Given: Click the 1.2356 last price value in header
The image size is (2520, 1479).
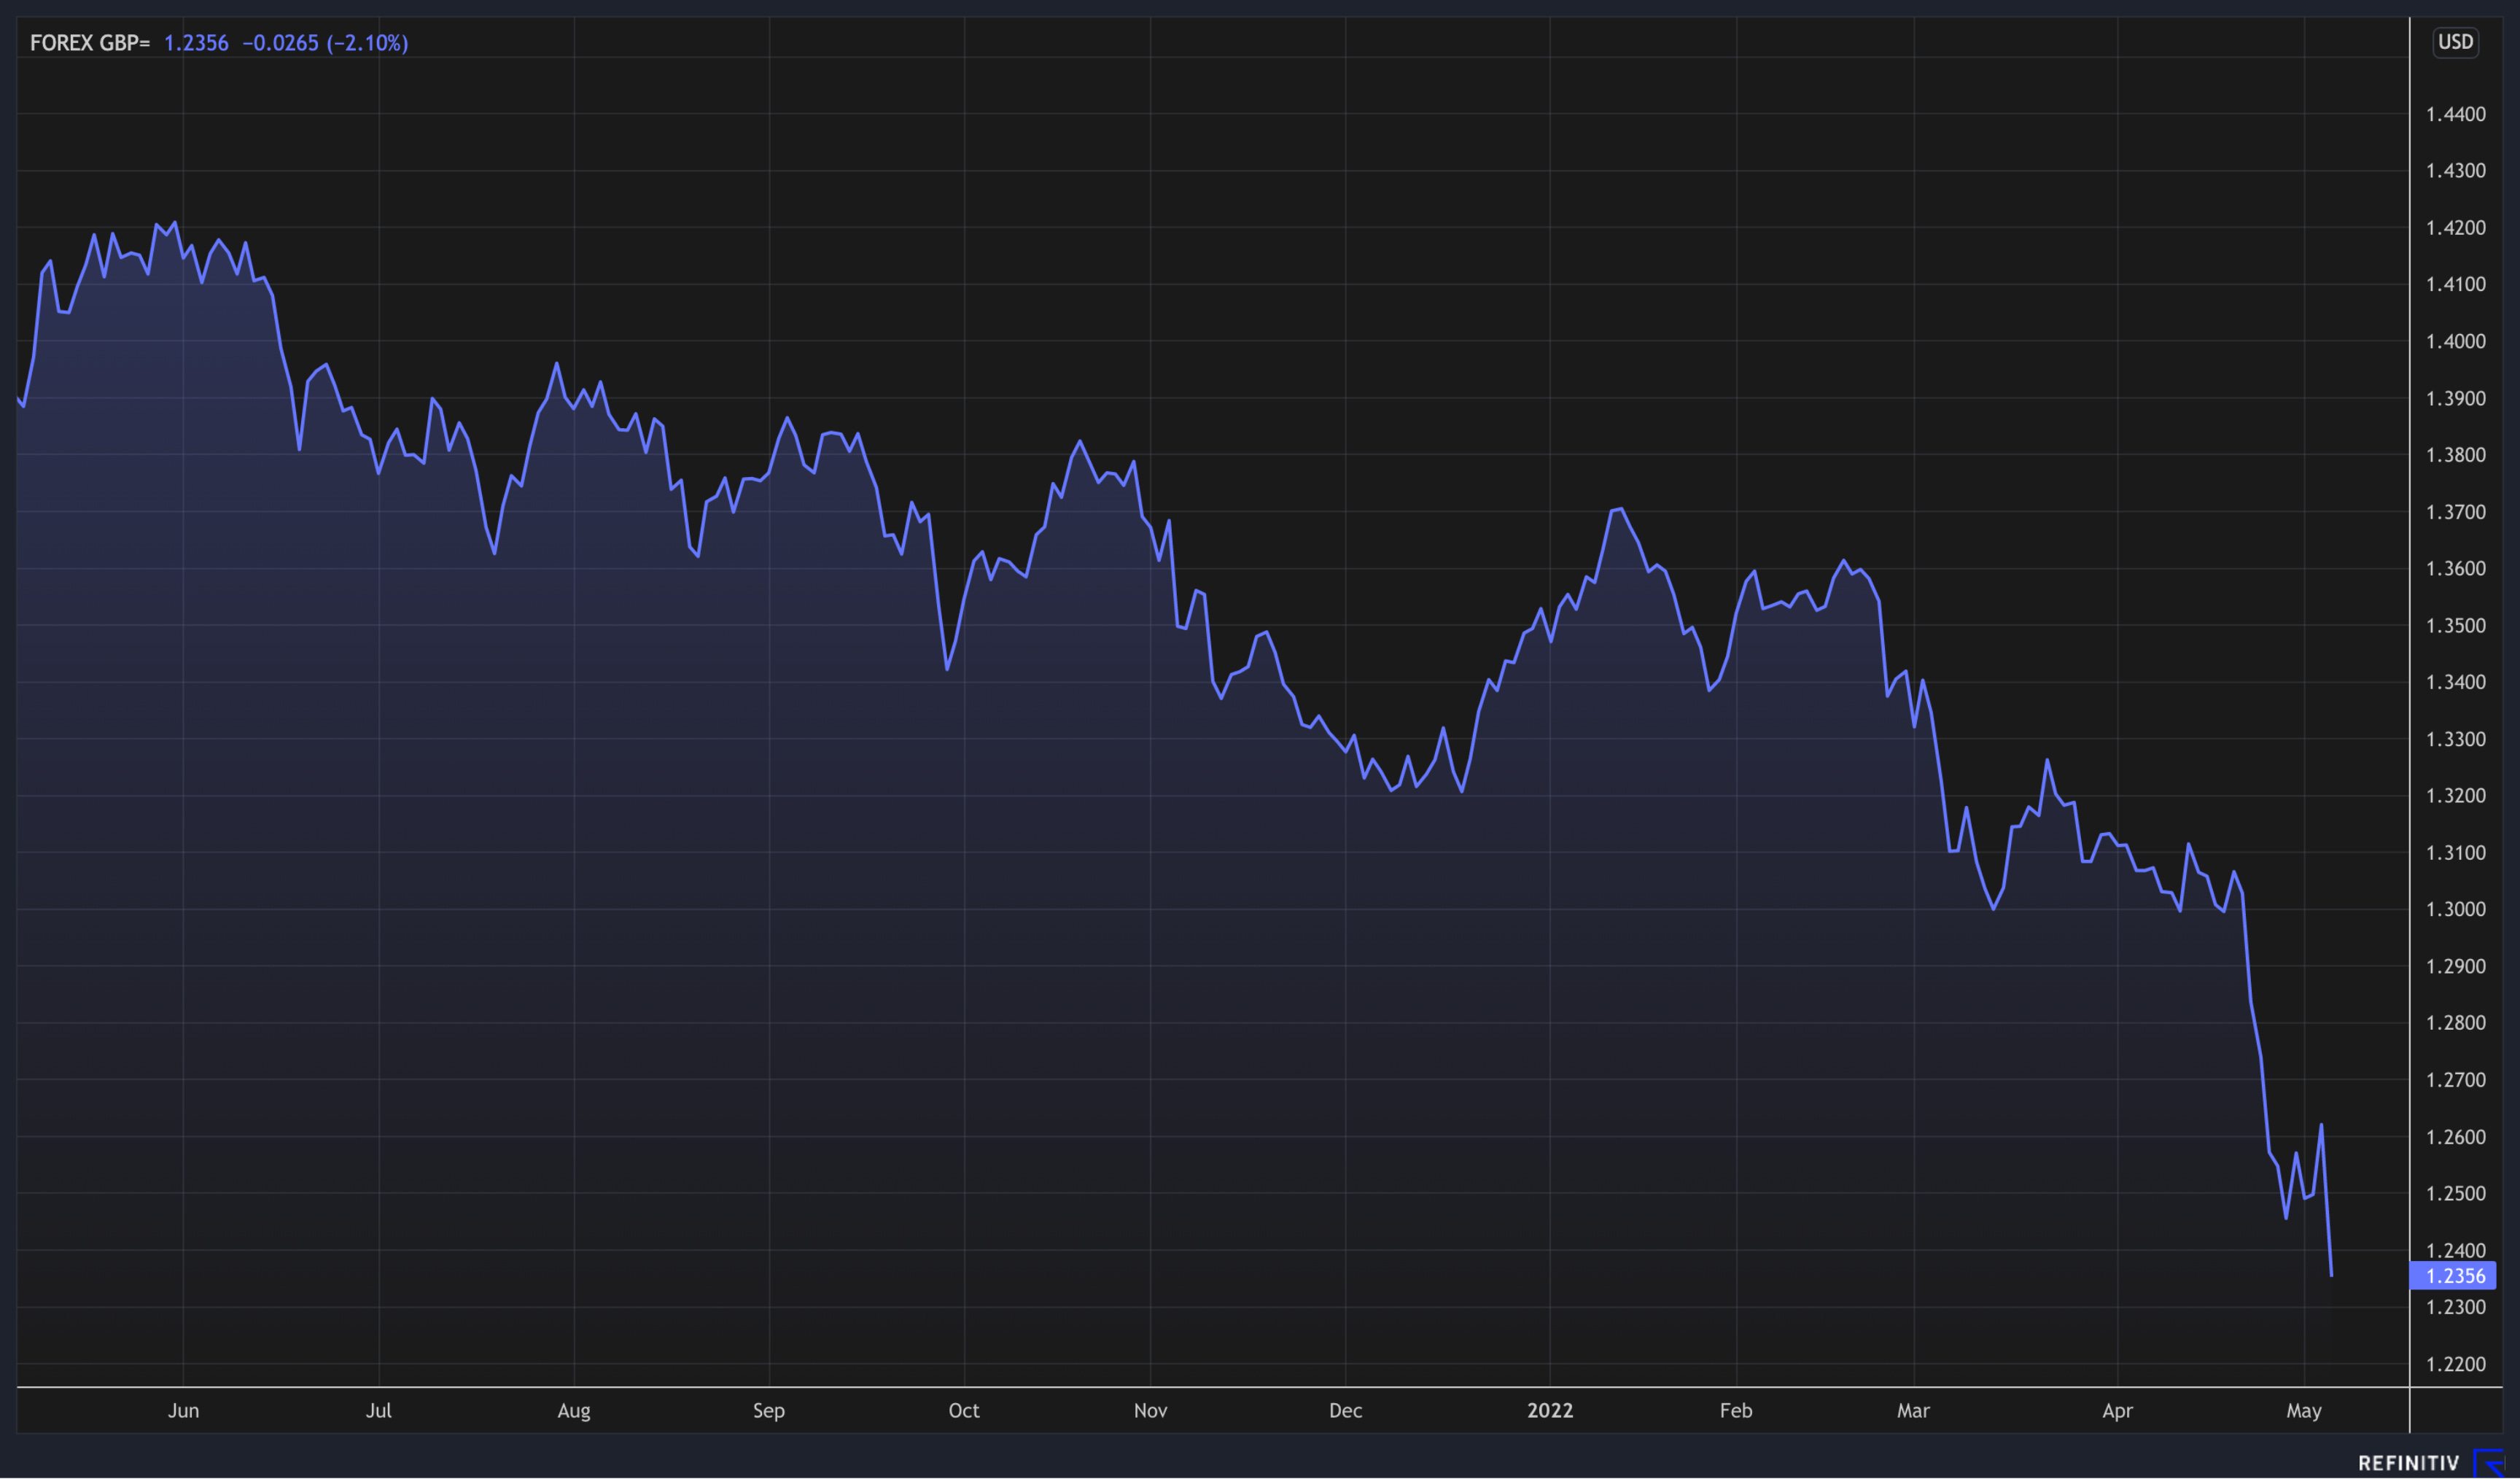Looking at the screenshot, I should pyautogui.click(x=196, y=43).
